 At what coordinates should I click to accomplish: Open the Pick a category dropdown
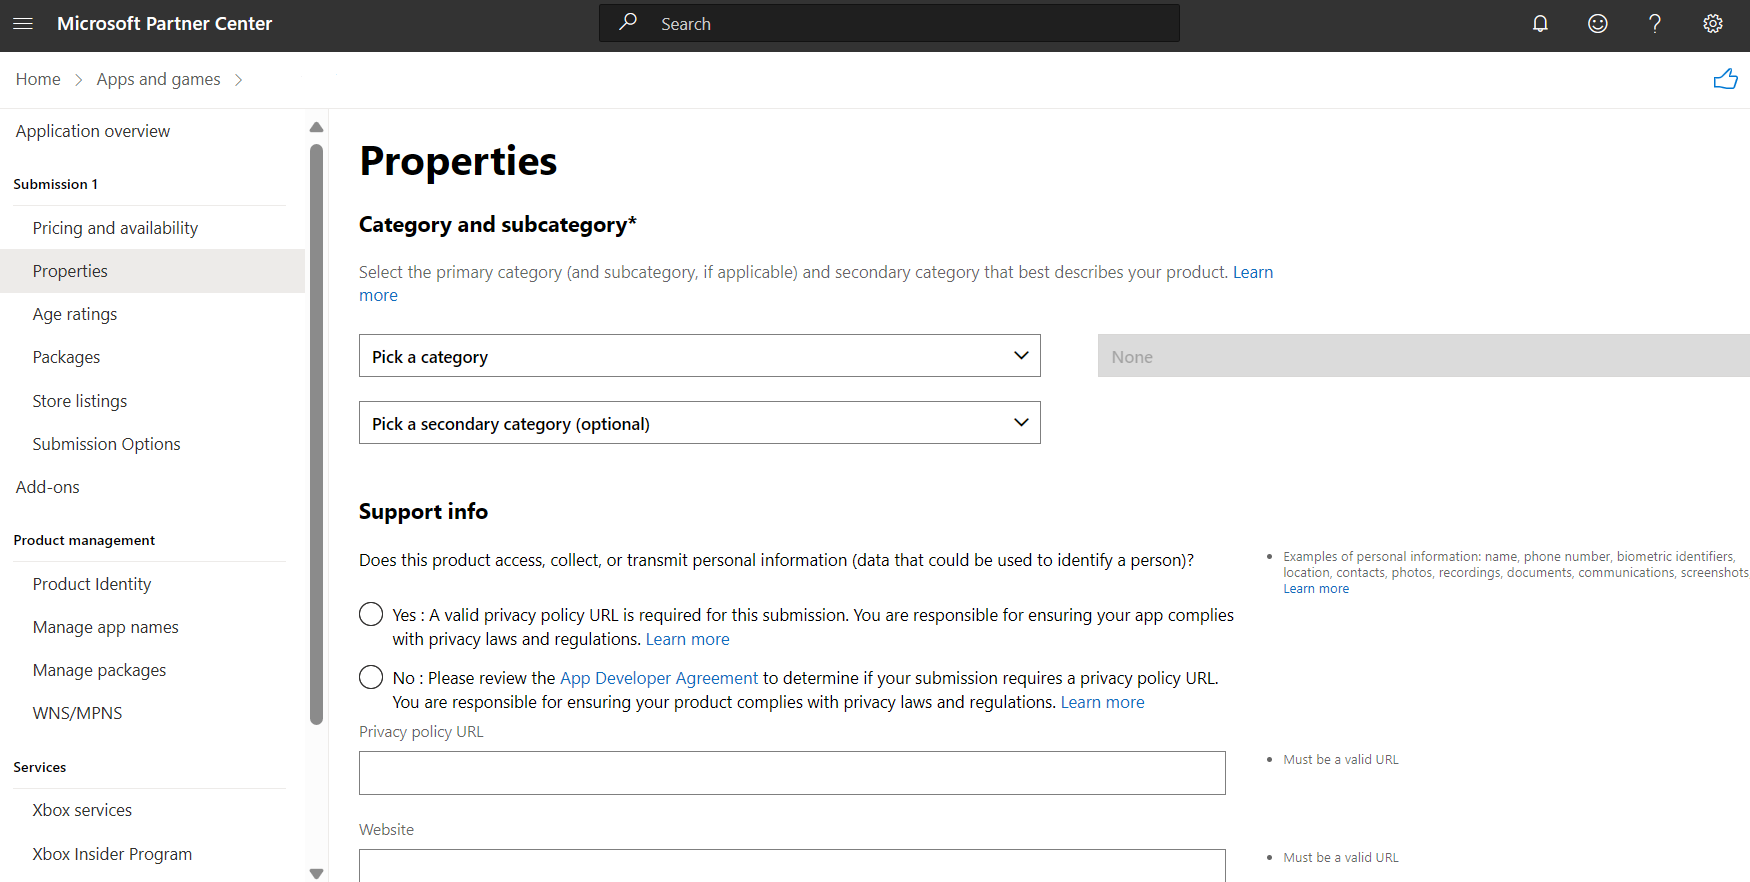[700, 356]
